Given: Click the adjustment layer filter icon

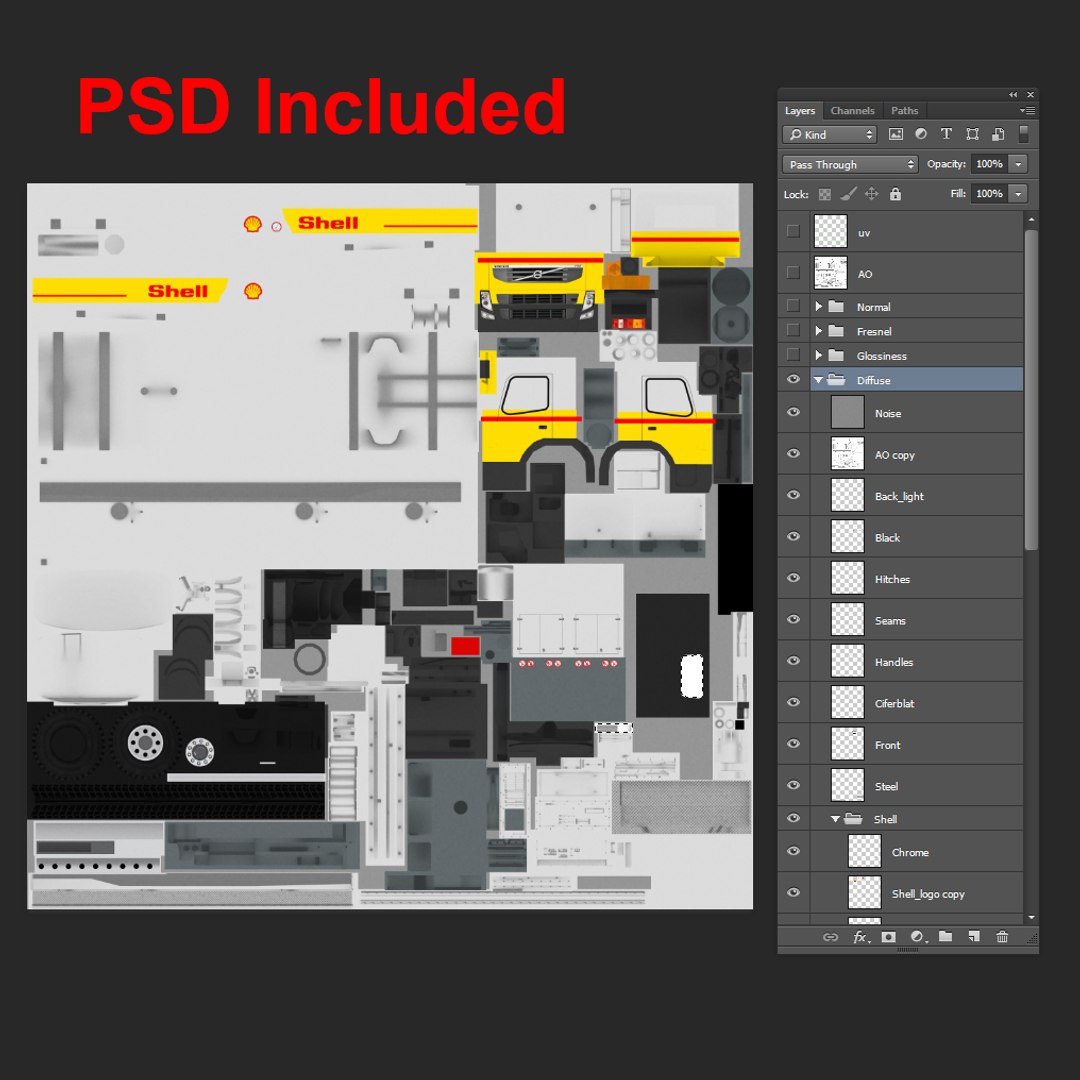Looking at the screenshot, I should [921, 134].
